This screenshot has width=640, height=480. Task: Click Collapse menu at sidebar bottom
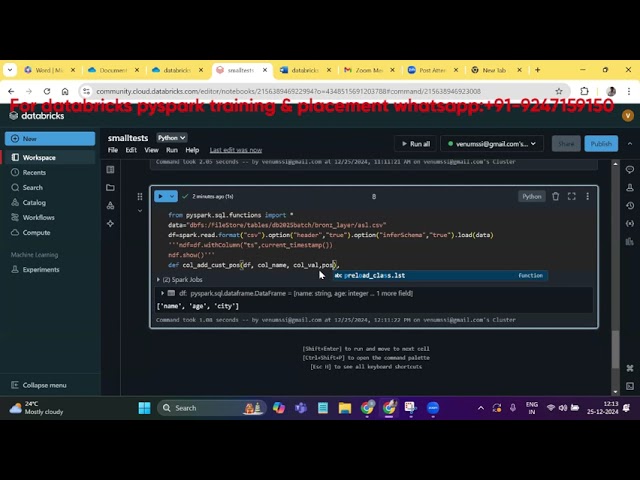[x=39, y=385]
